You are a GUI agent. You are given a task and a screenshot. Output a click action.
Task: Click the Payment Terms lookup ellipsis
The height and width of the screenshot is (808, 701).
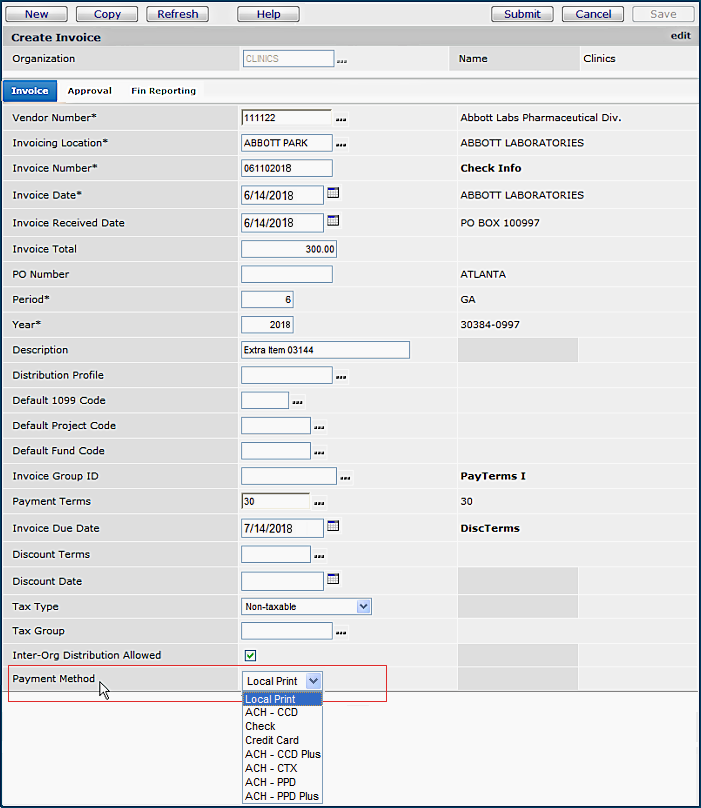320,503
